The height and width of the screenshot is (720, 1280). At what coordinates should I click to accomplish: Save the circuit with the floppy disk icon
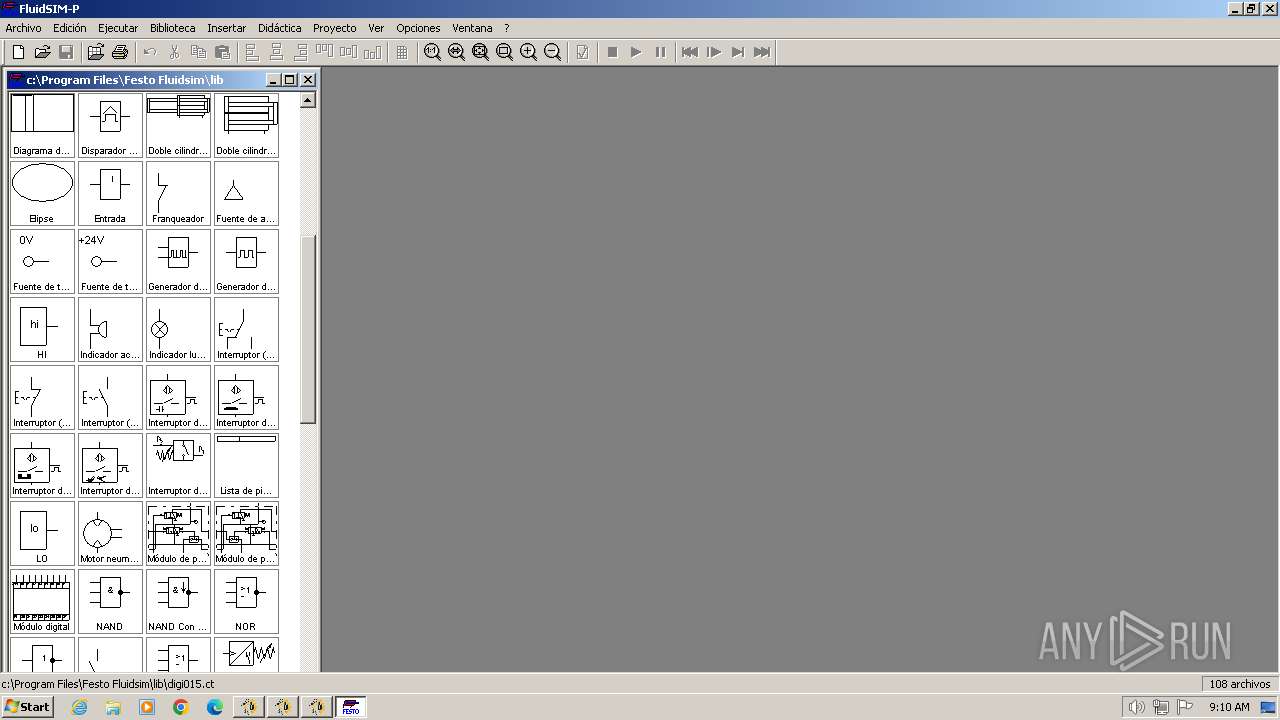[x=66, y=52]
